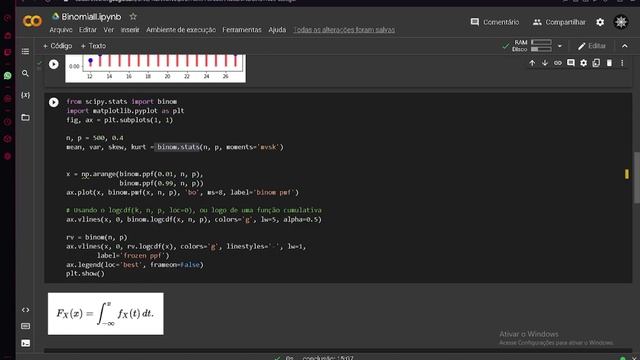This screenshot has width=640, height=360.
Task: Click the vertical scrollbar thumb
Action: pos(636,177)
